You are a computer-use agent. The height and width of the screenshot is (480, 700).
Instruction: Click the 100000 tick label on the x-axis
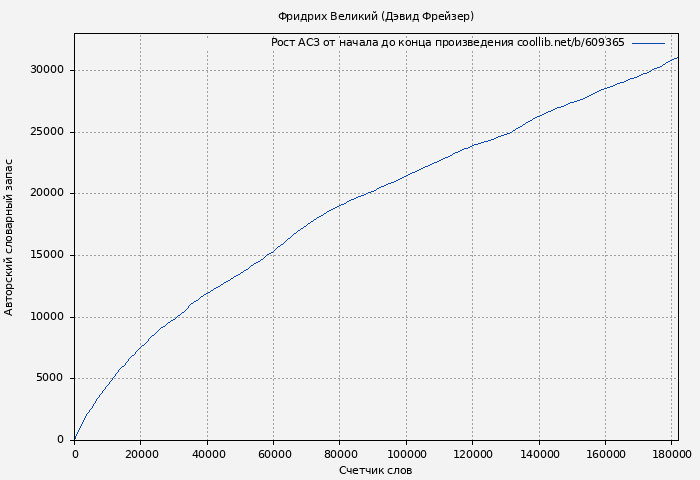406,454
